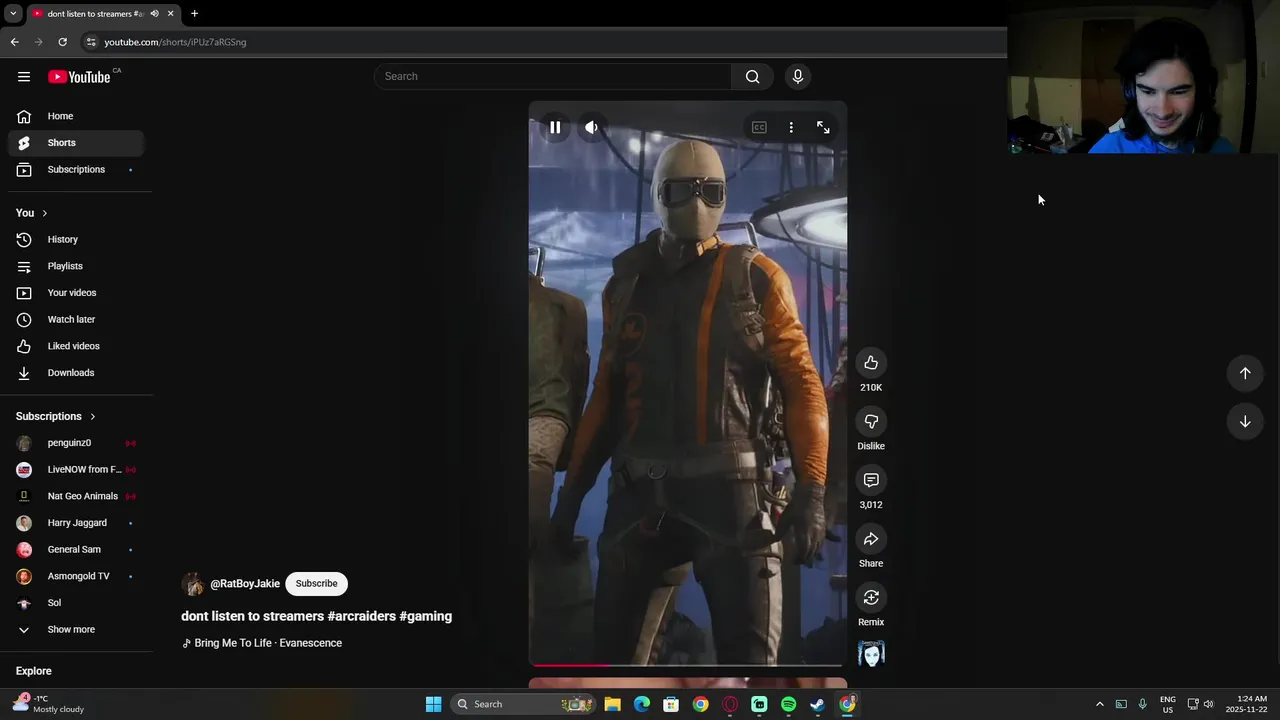Screen dimensions: 1280x720
Task: Expand subscriptions list with Show more
Action: pos(76,630)
